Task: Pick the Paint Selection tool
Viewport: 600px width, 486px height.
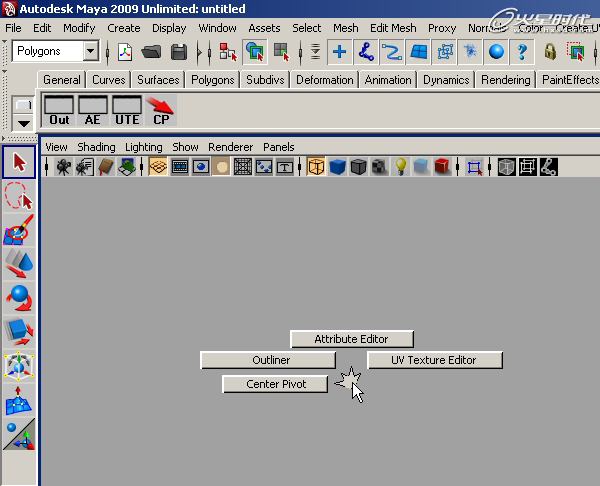Action: pos(19,231)
